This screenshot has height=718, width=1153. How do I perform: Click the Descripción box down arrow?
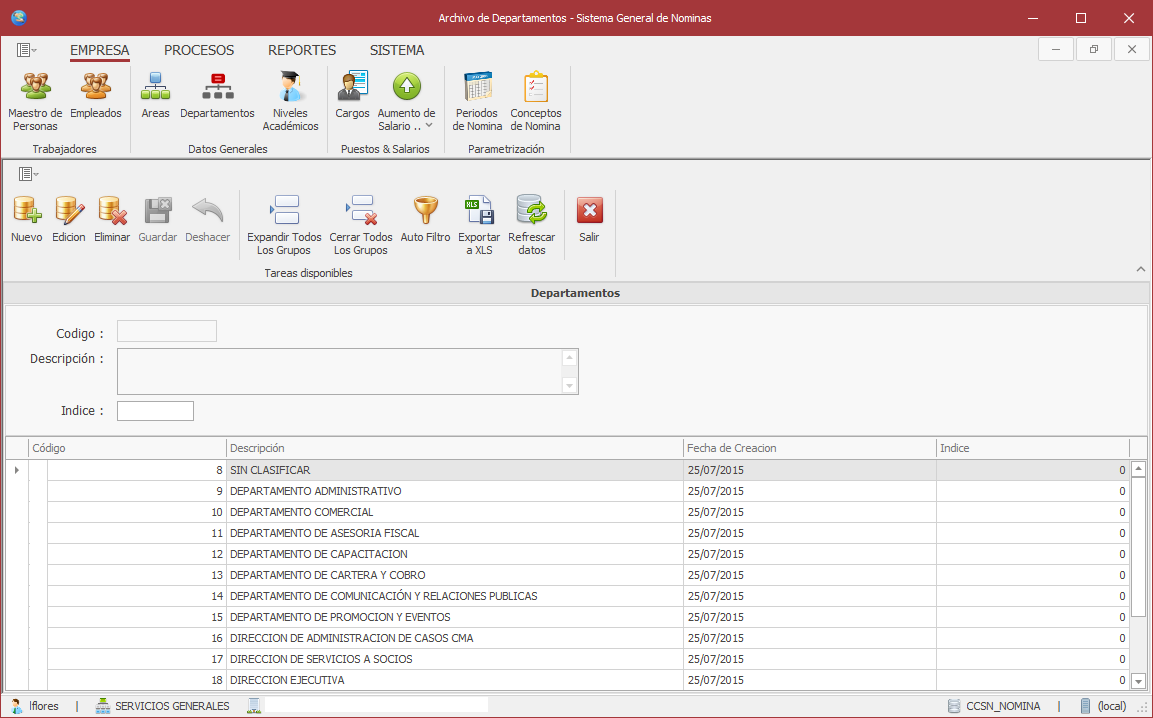[x=569, y=385]
